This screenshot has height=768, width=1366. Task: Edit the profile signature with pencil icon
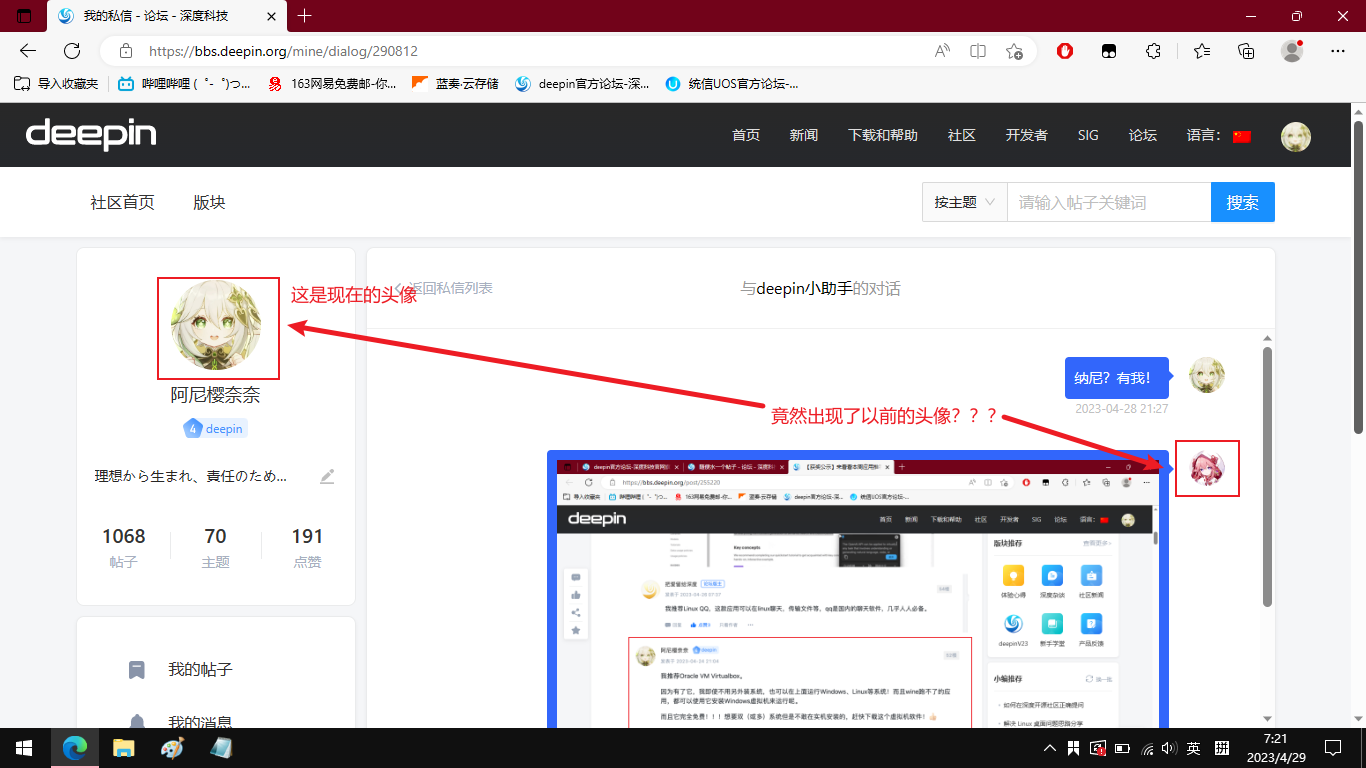coord(327,477)
